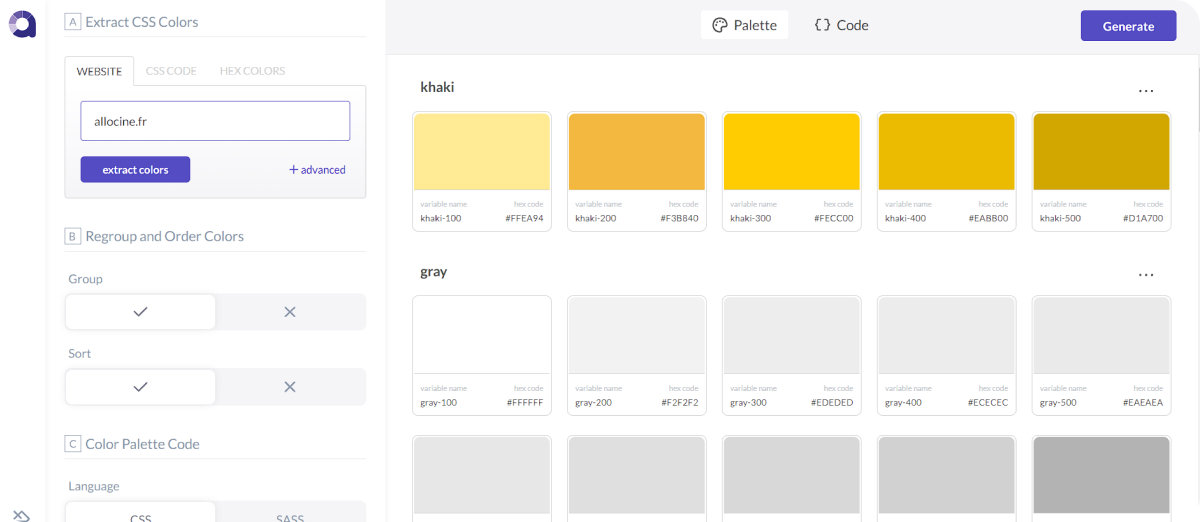Viewport: 1200px width, 522px height.
Task: Click the gray-400 variable name
Action: coord(904,403)
